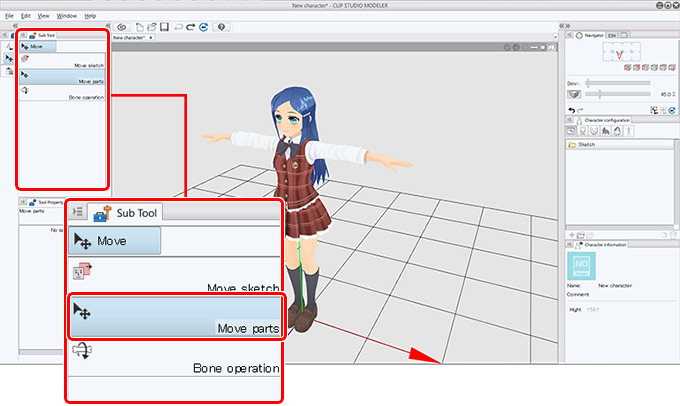This screenshot has width=680, height=406.
Task: Click the scrollbar of the Character configuration list
Action: pyautogui.click(x=676, y=183)
